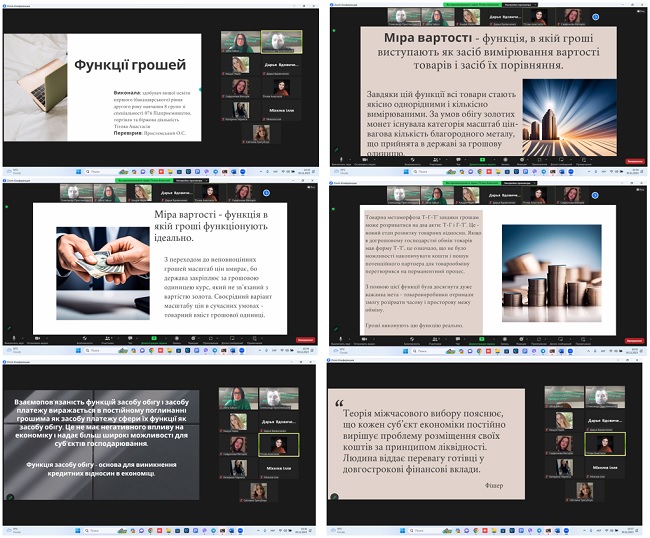Mute microphone in the coin-stacks slide window
650x538 pixels.
[341, 340]
